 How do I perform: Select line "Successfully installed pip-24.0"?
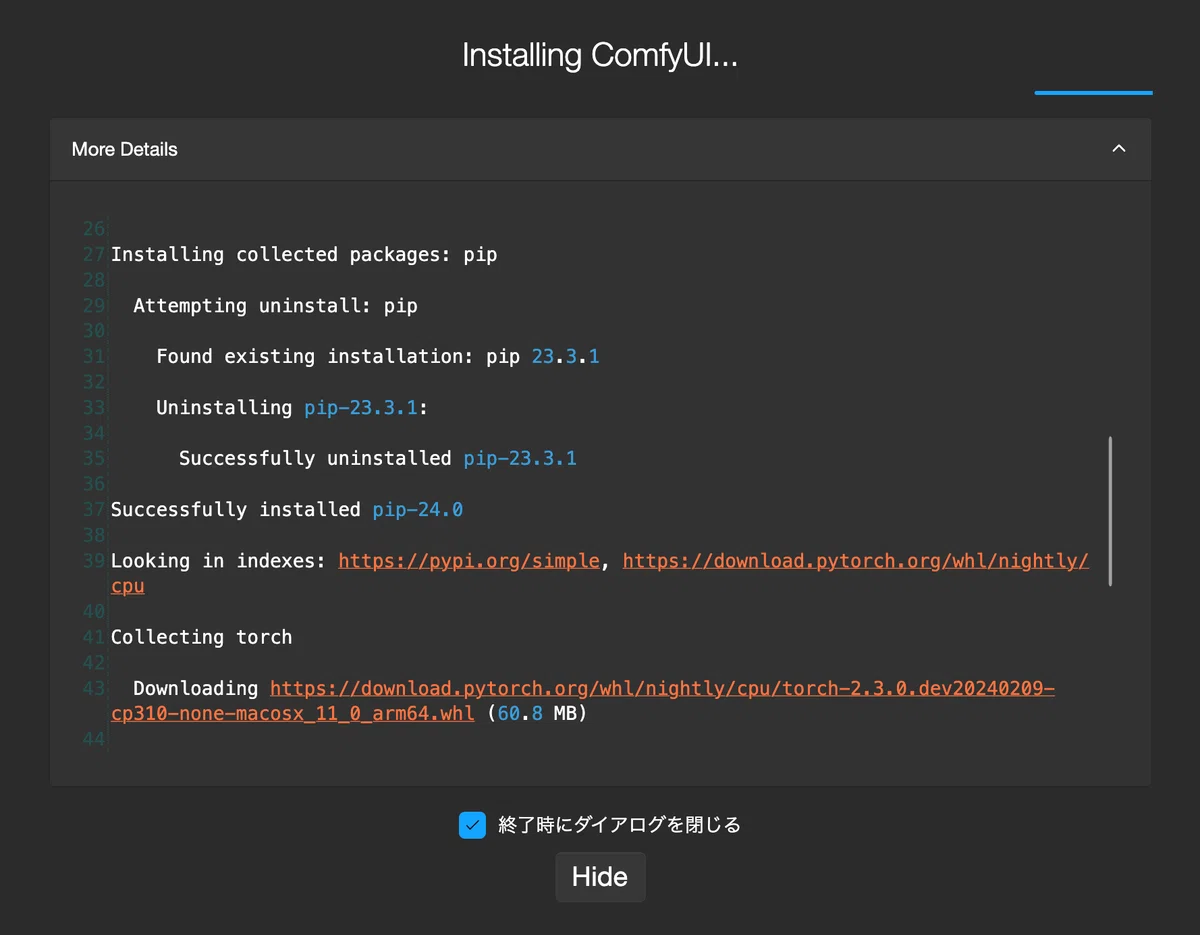tap(287, 510)
